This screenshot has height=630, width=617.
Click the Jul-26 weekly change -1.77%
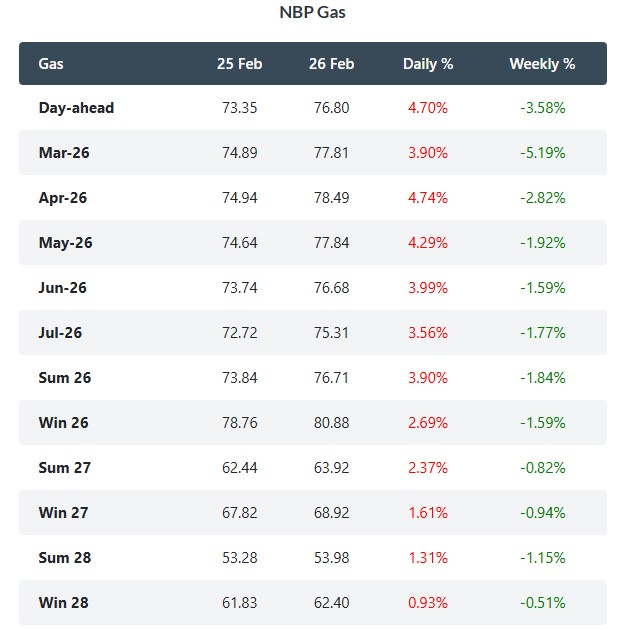click(543, 333)
